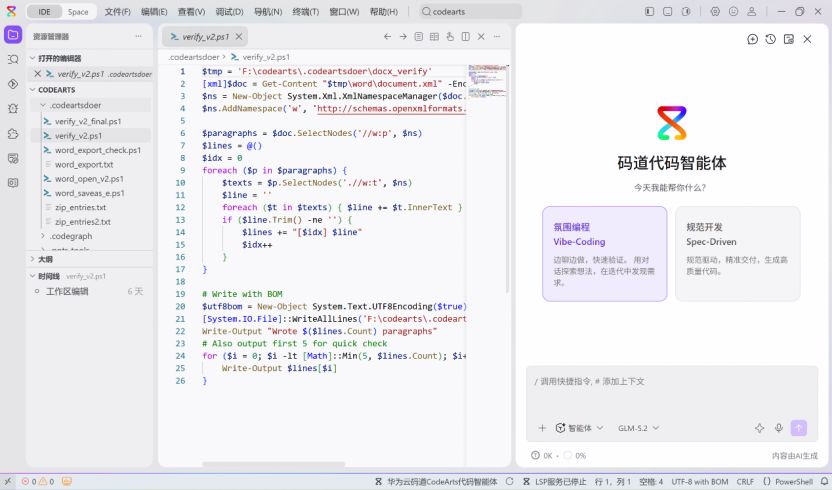Open the 帮助(H) menu
Image resolution: width=832 pixels, height=490 pixels.
(383, 12)
